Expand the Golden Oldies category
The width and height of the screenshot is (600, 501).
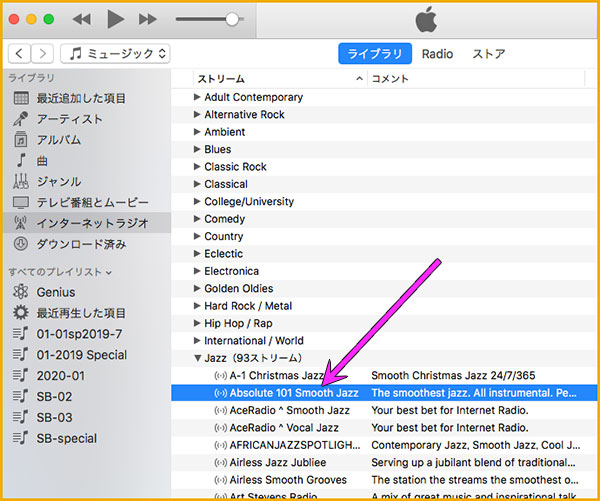pos(197,289)
